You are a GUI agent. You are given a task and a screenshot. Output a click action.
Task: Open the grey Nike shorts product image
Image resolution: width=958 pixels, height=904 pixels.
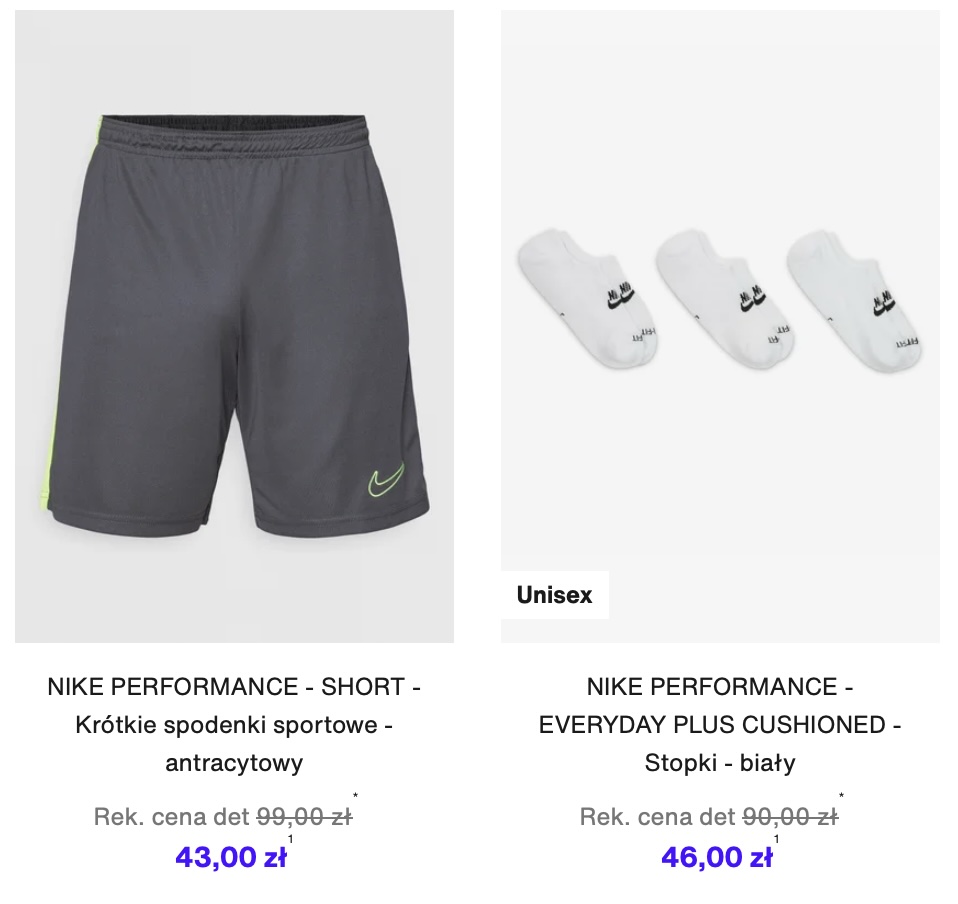(x=234, y=326)
